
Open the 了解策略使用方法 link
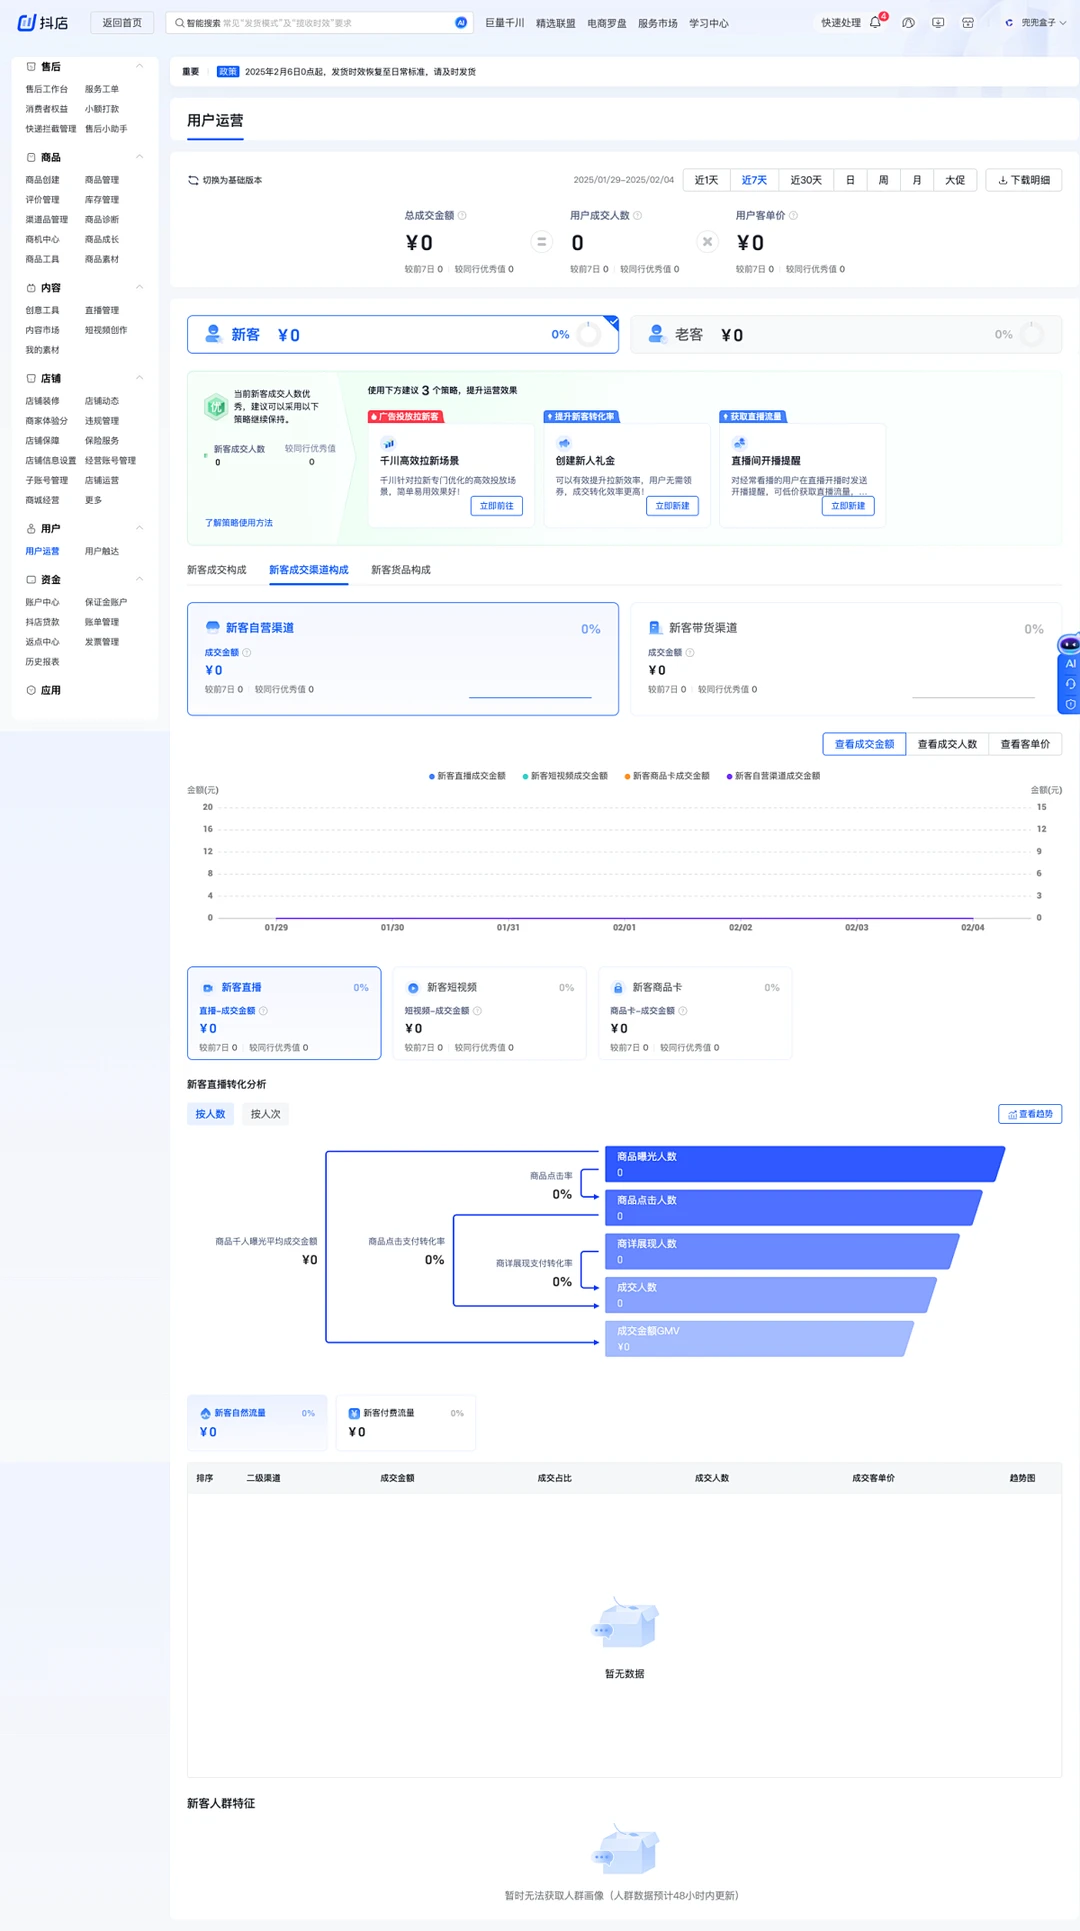(239, 523)
